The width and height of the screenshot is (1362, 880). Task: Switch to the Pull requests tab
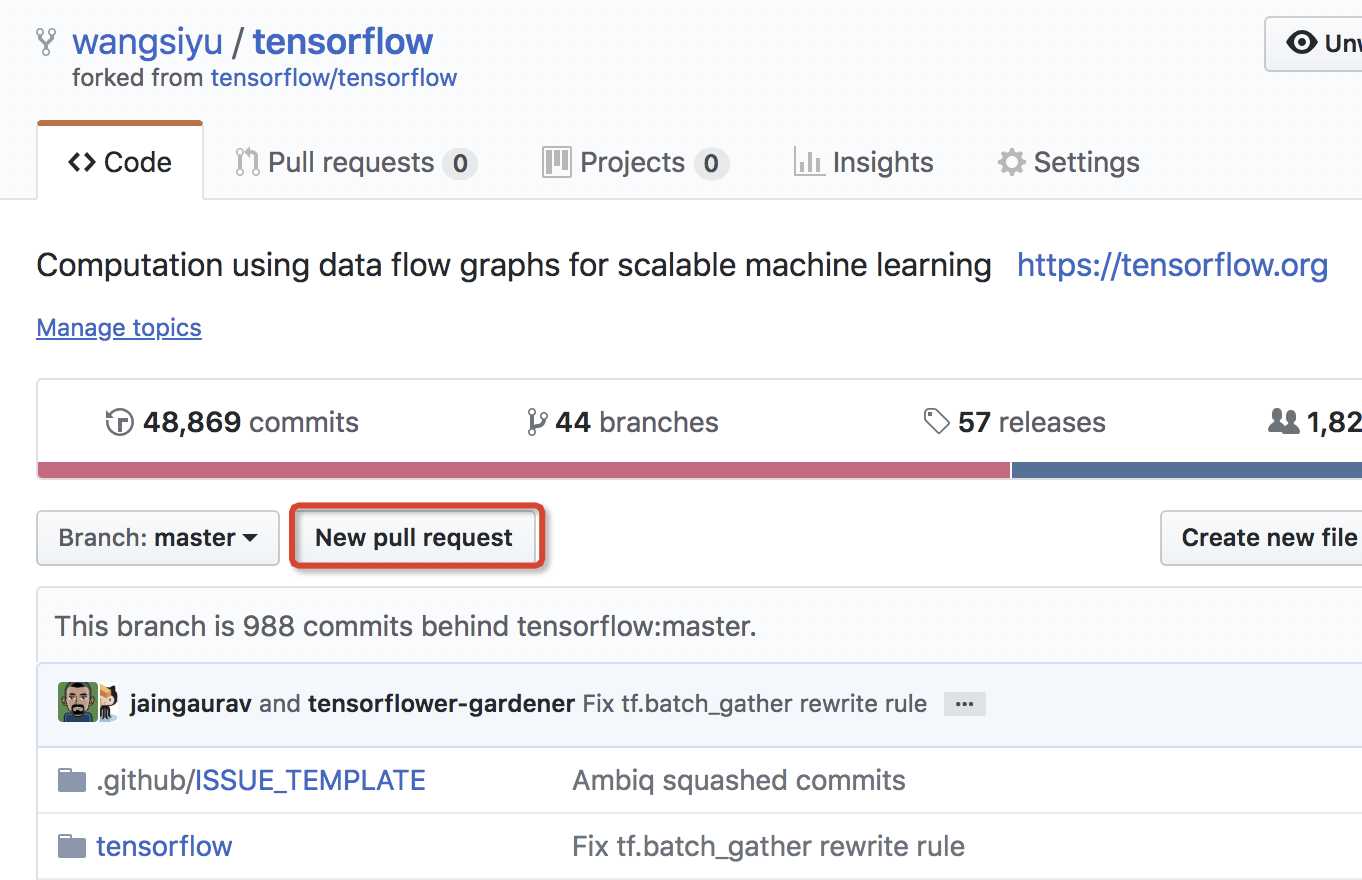356,162
